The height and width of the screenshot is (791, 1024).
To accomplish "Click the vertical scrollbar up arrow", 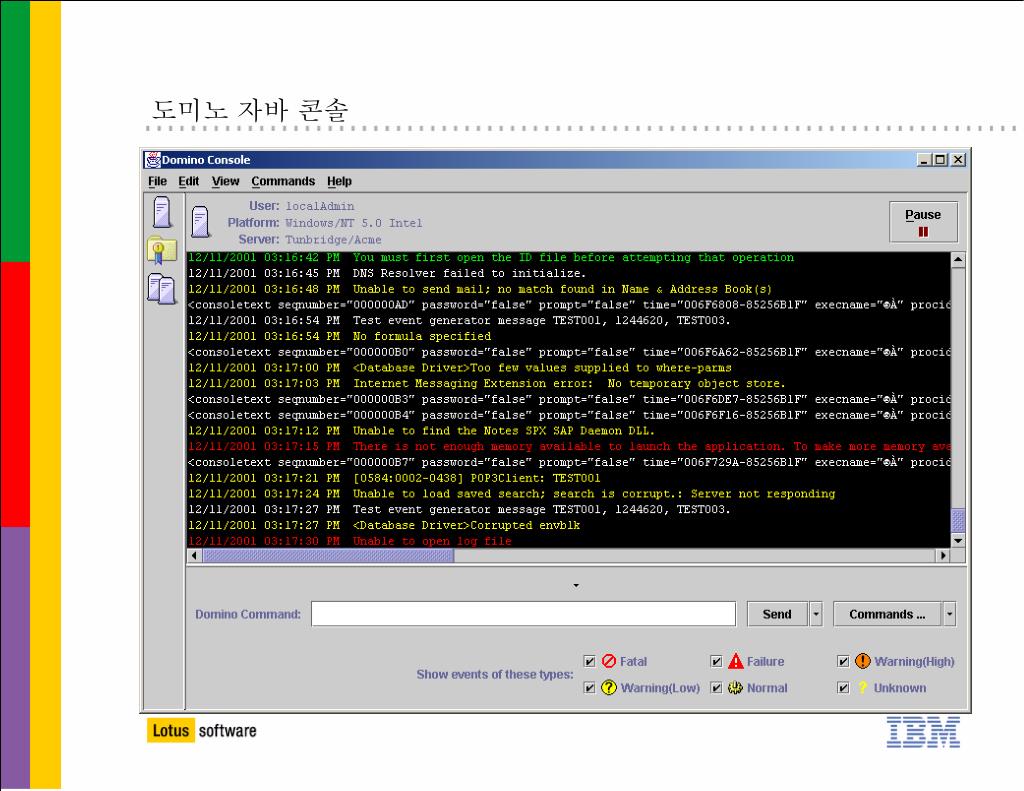I will coord(958,259).
